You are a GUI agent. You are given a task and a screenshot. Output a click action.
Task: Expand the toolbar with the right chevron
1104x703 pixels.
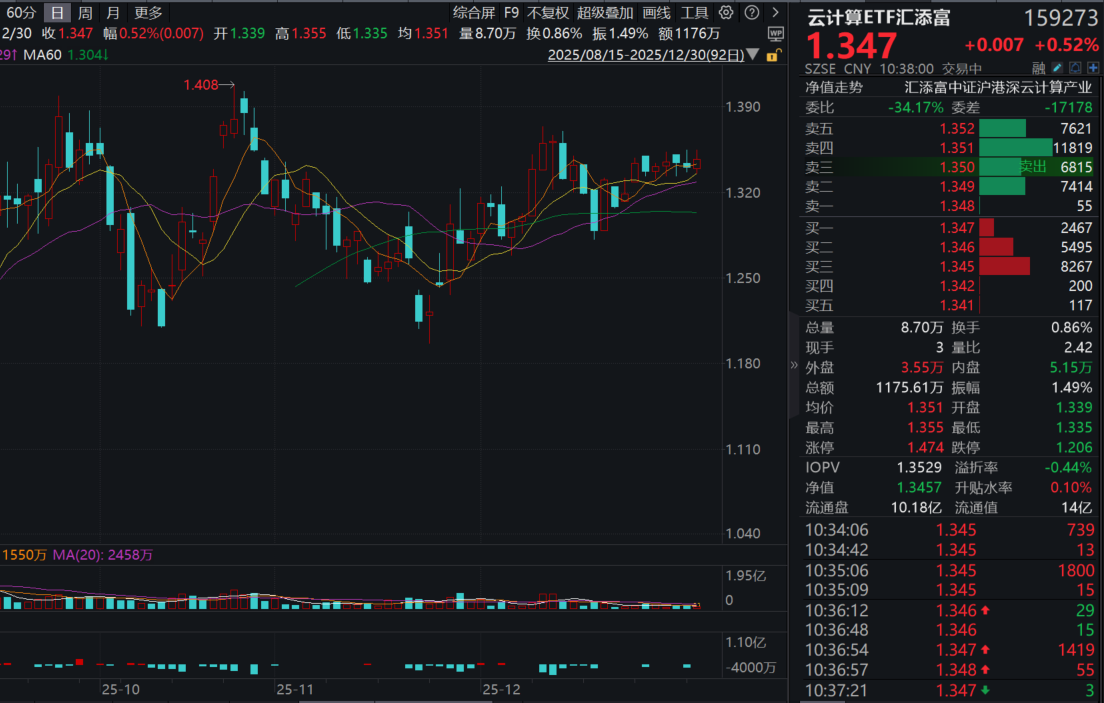(x=776, y=13)
